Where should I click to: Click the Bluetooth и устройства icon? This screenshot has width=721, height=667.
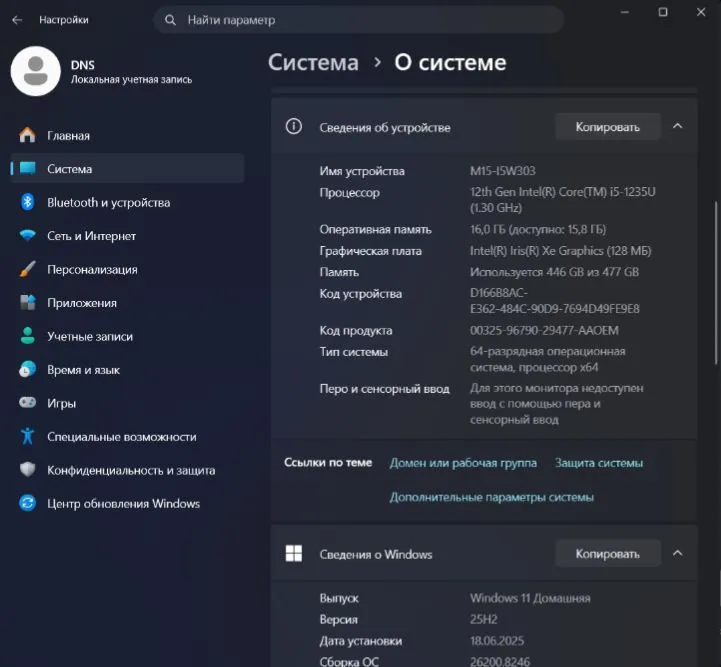(28, 202)
